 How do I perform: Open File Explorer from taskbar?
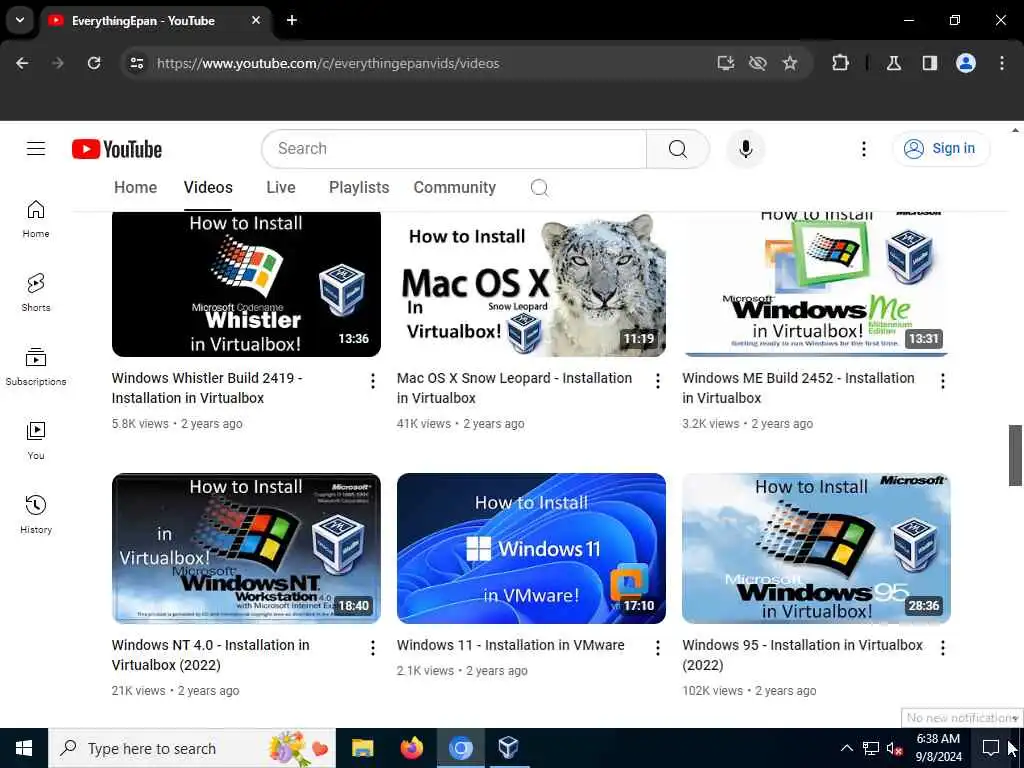coord(362,748)
